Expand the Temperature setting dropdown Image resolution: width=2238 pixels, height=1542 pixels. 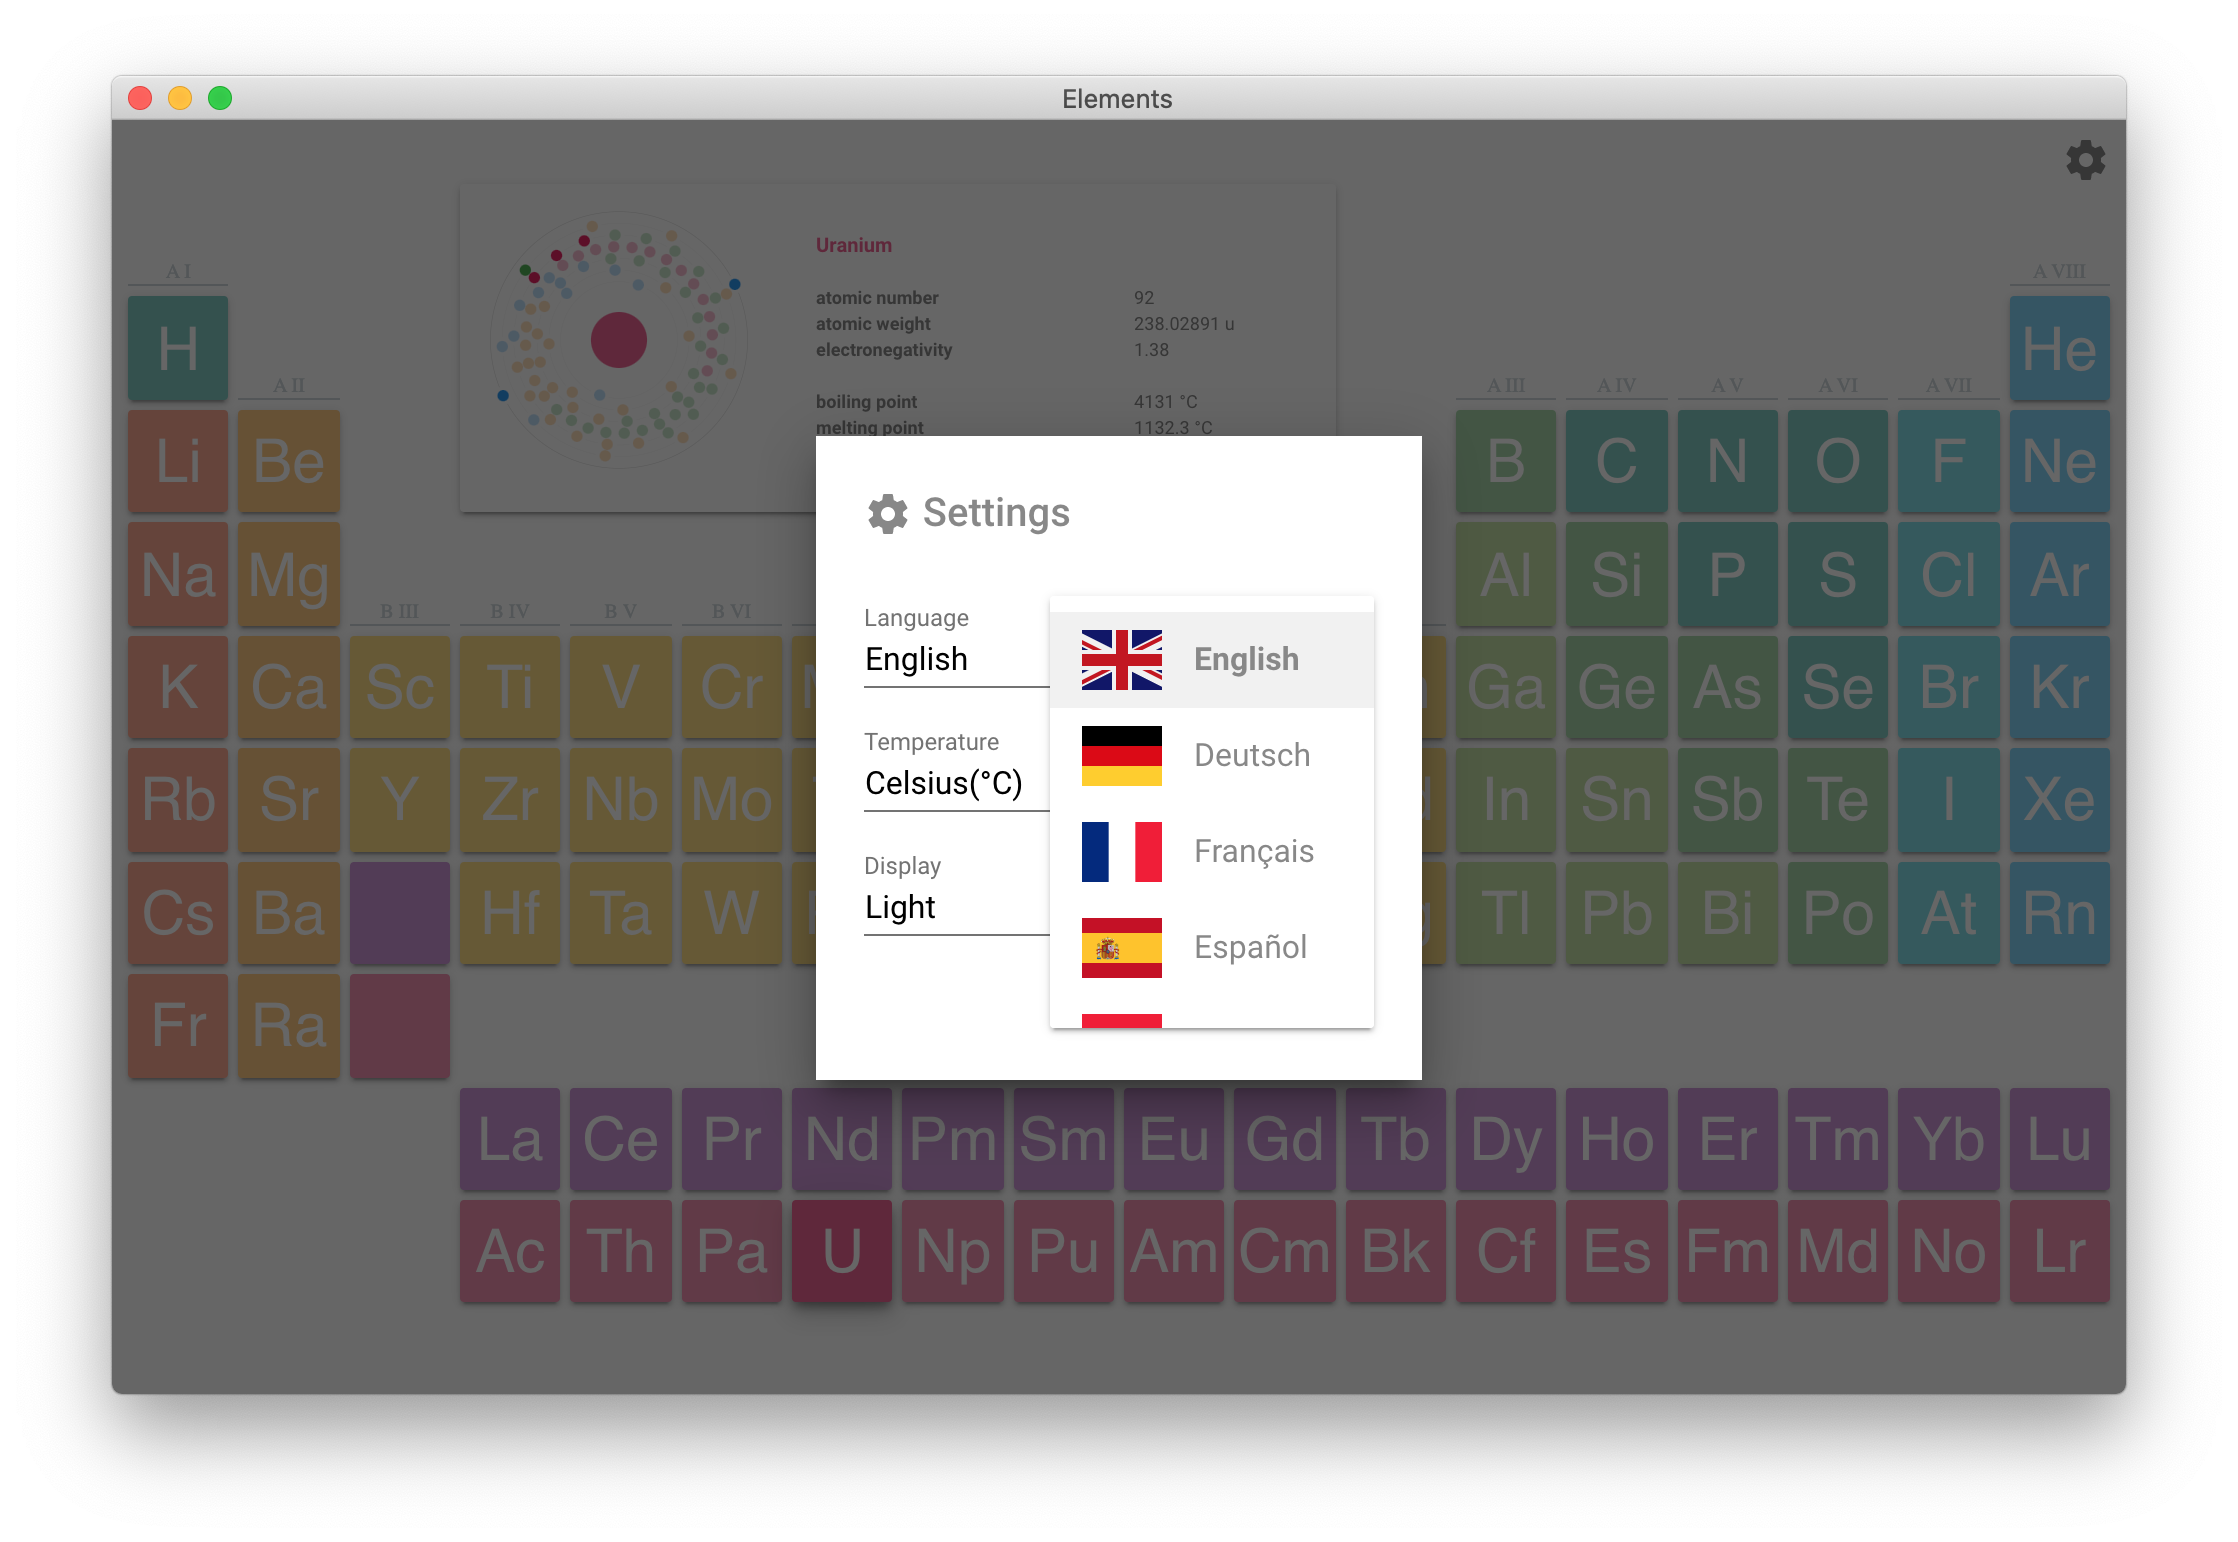pos(944,782)
